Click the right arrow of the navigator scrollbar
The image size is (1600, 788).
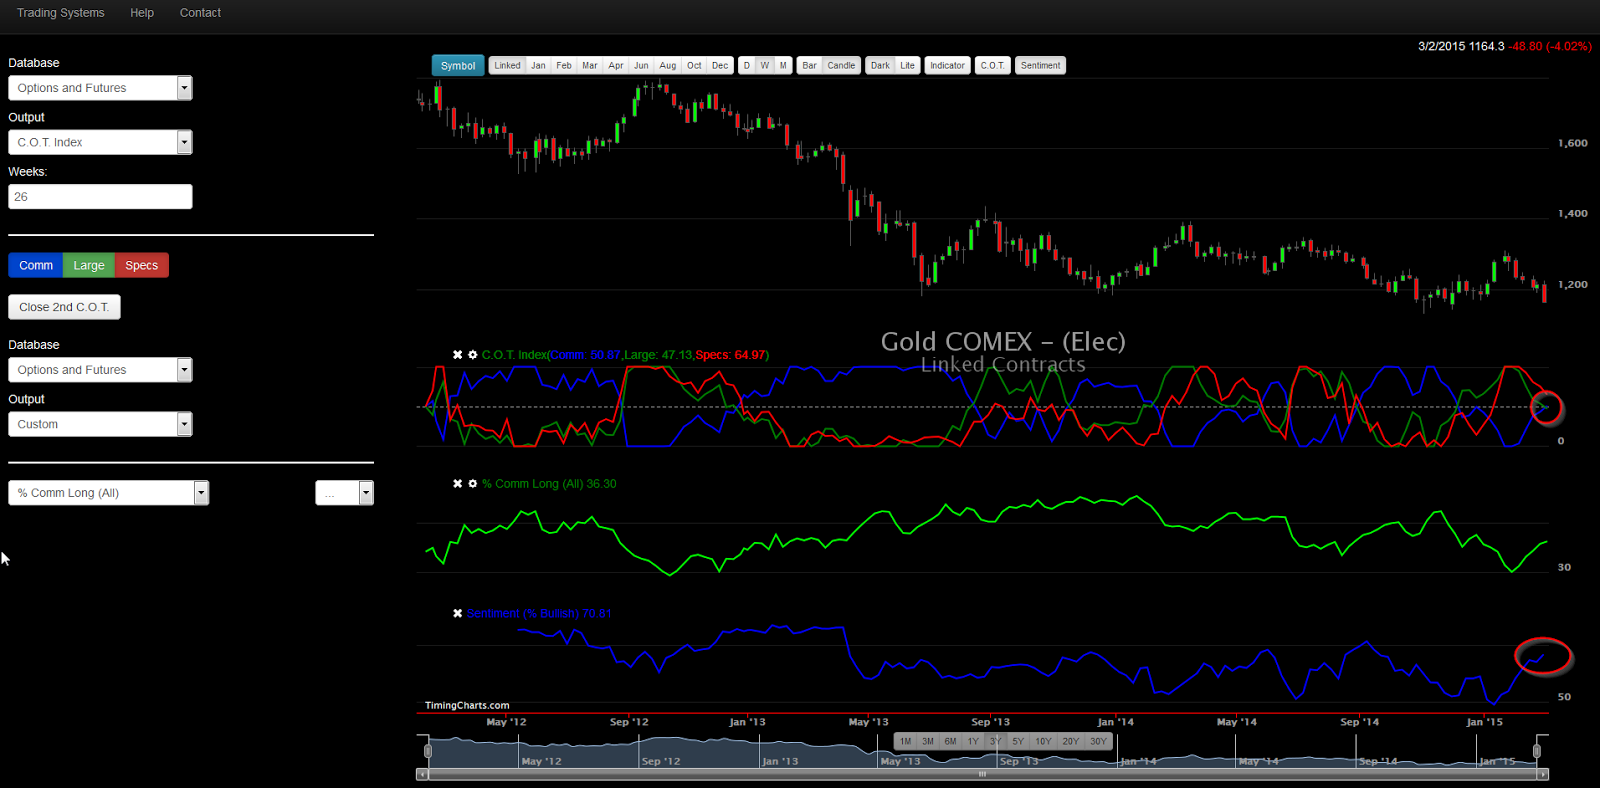pyautogui.click(x=1543, y=774)
